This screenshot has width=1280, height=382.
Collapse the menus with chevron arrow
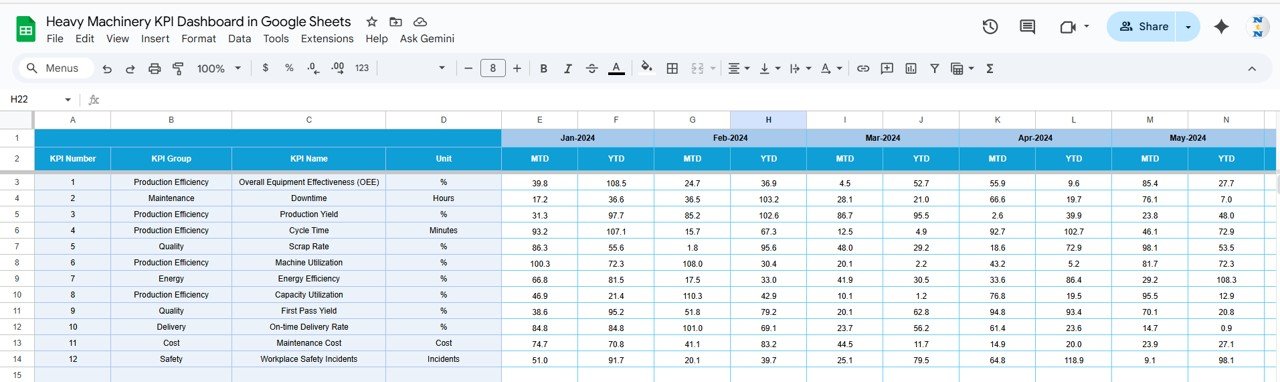pyautogui.click(x=1251, y=68)
